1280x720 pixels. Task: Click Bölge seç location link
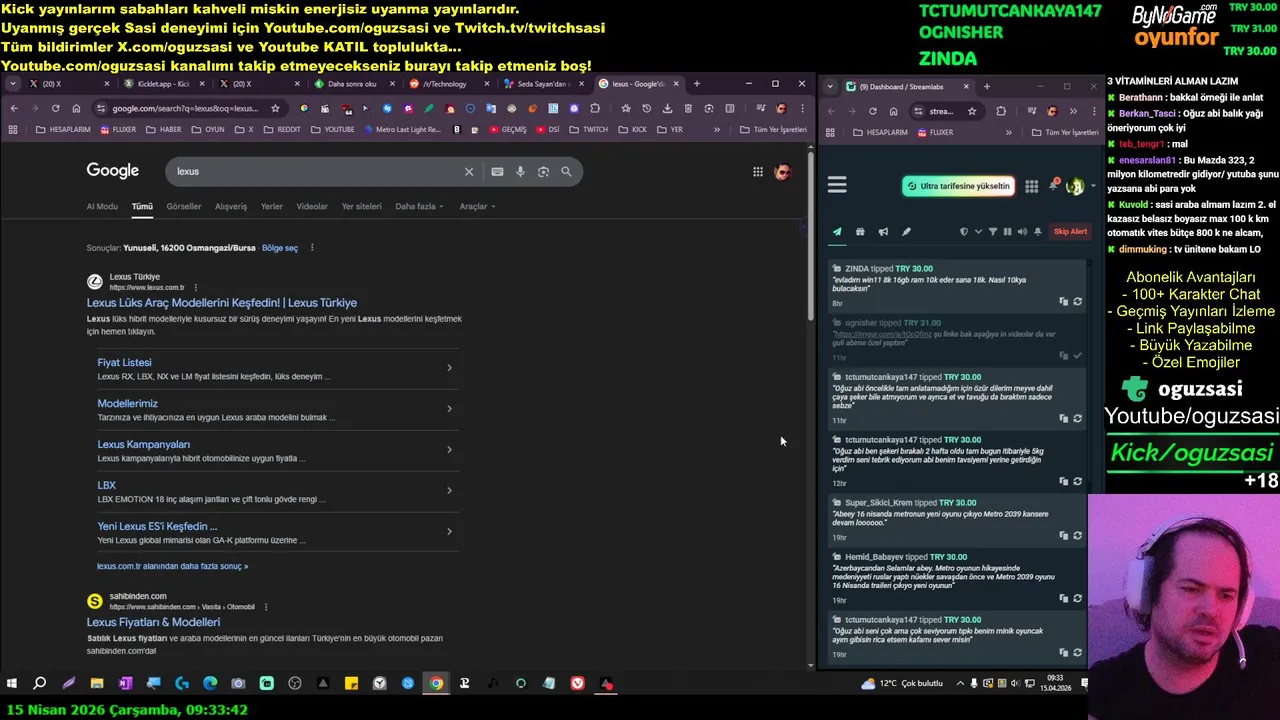click(x=280, y=248)
